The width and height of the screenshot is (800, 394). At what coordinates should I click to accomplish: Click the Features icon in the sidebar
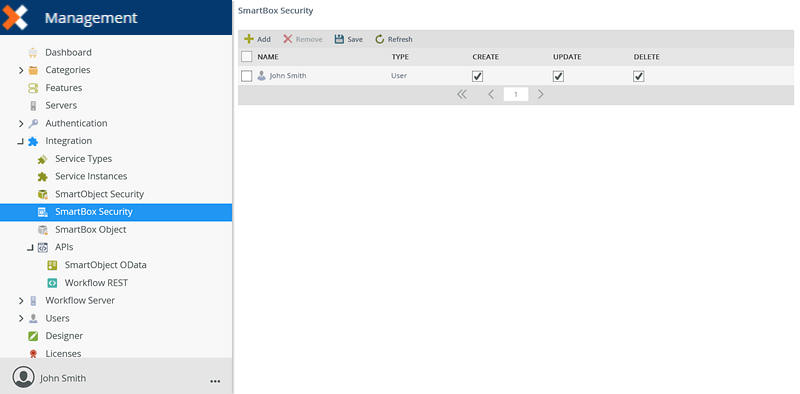pyautogui.click(x=33, y=88)
